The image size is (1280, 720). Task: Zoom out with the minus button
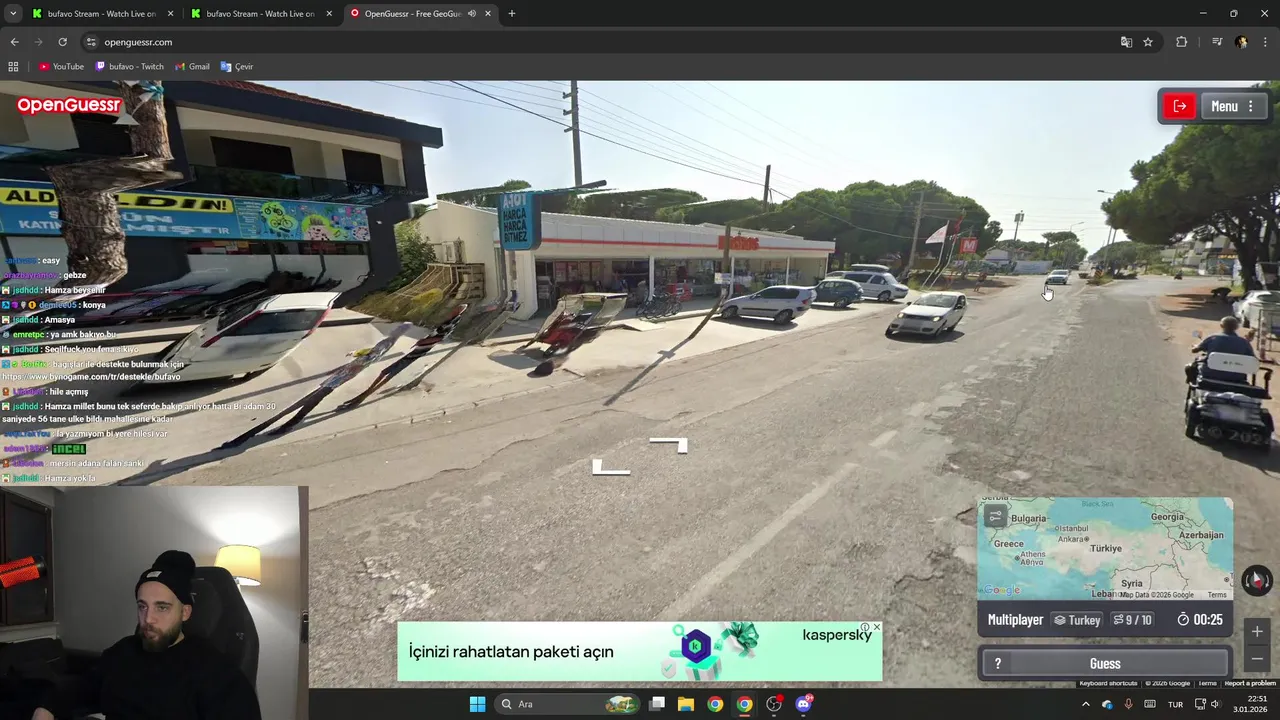click(x=1257, y=658)
